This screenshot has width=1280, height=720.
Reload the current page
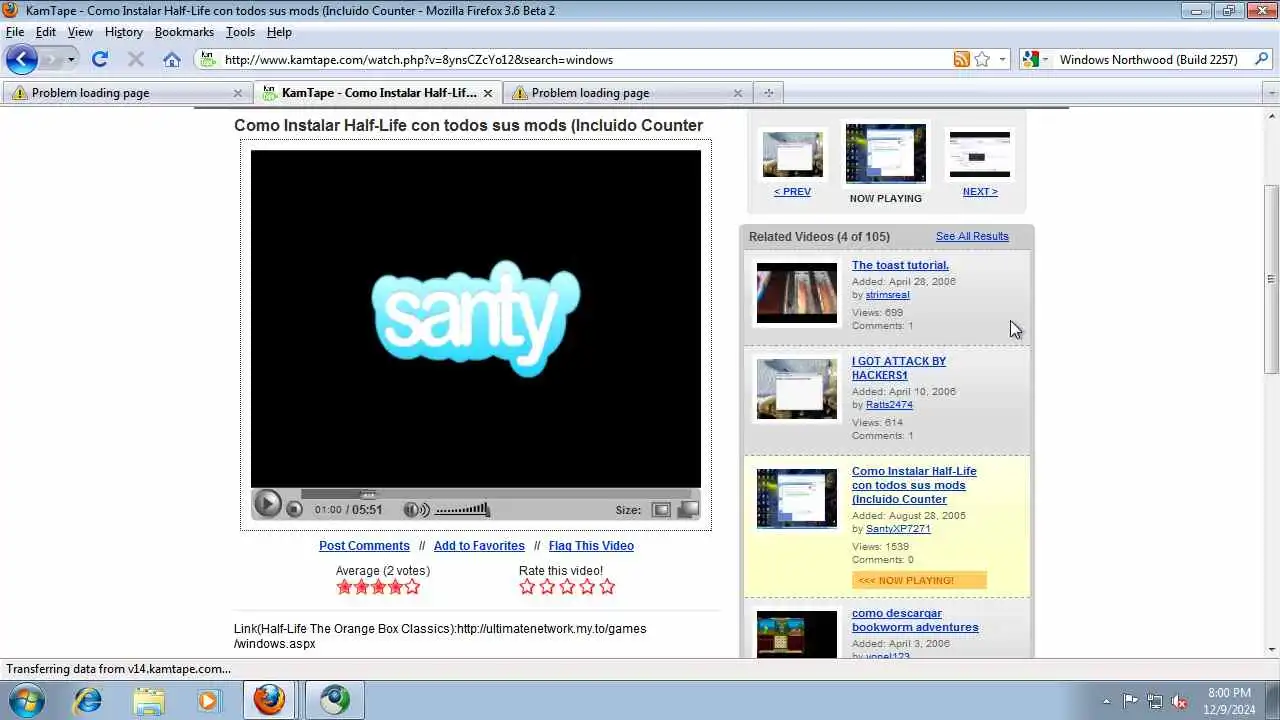[99, 59]
